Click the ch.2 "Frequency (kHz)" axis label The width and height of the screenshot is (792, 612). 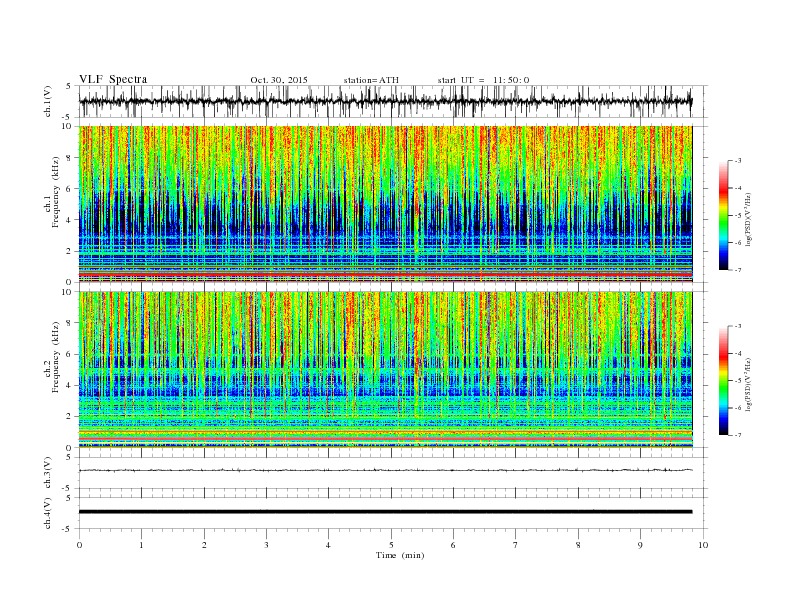(56, 356)
